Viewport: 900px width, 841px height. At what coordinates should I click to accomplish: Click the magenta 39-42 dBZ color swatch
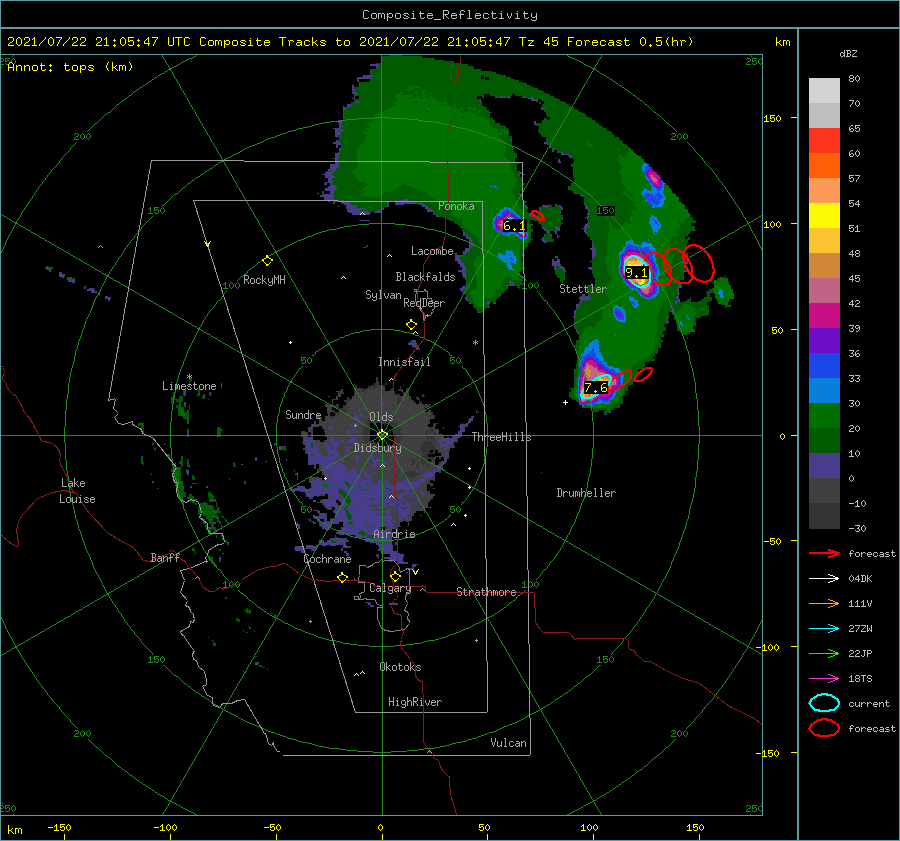tap(824, 316)
